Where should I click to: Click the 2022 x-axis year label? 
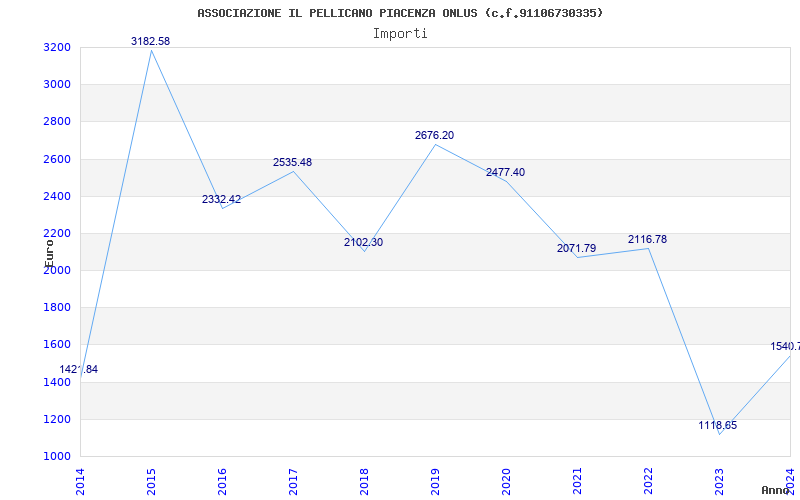tap(648, 482)
